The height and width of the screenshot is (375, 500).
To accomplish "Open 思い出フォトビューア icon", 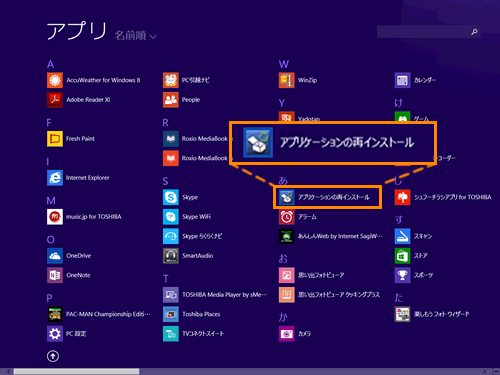I will click(x=287, y=275).
